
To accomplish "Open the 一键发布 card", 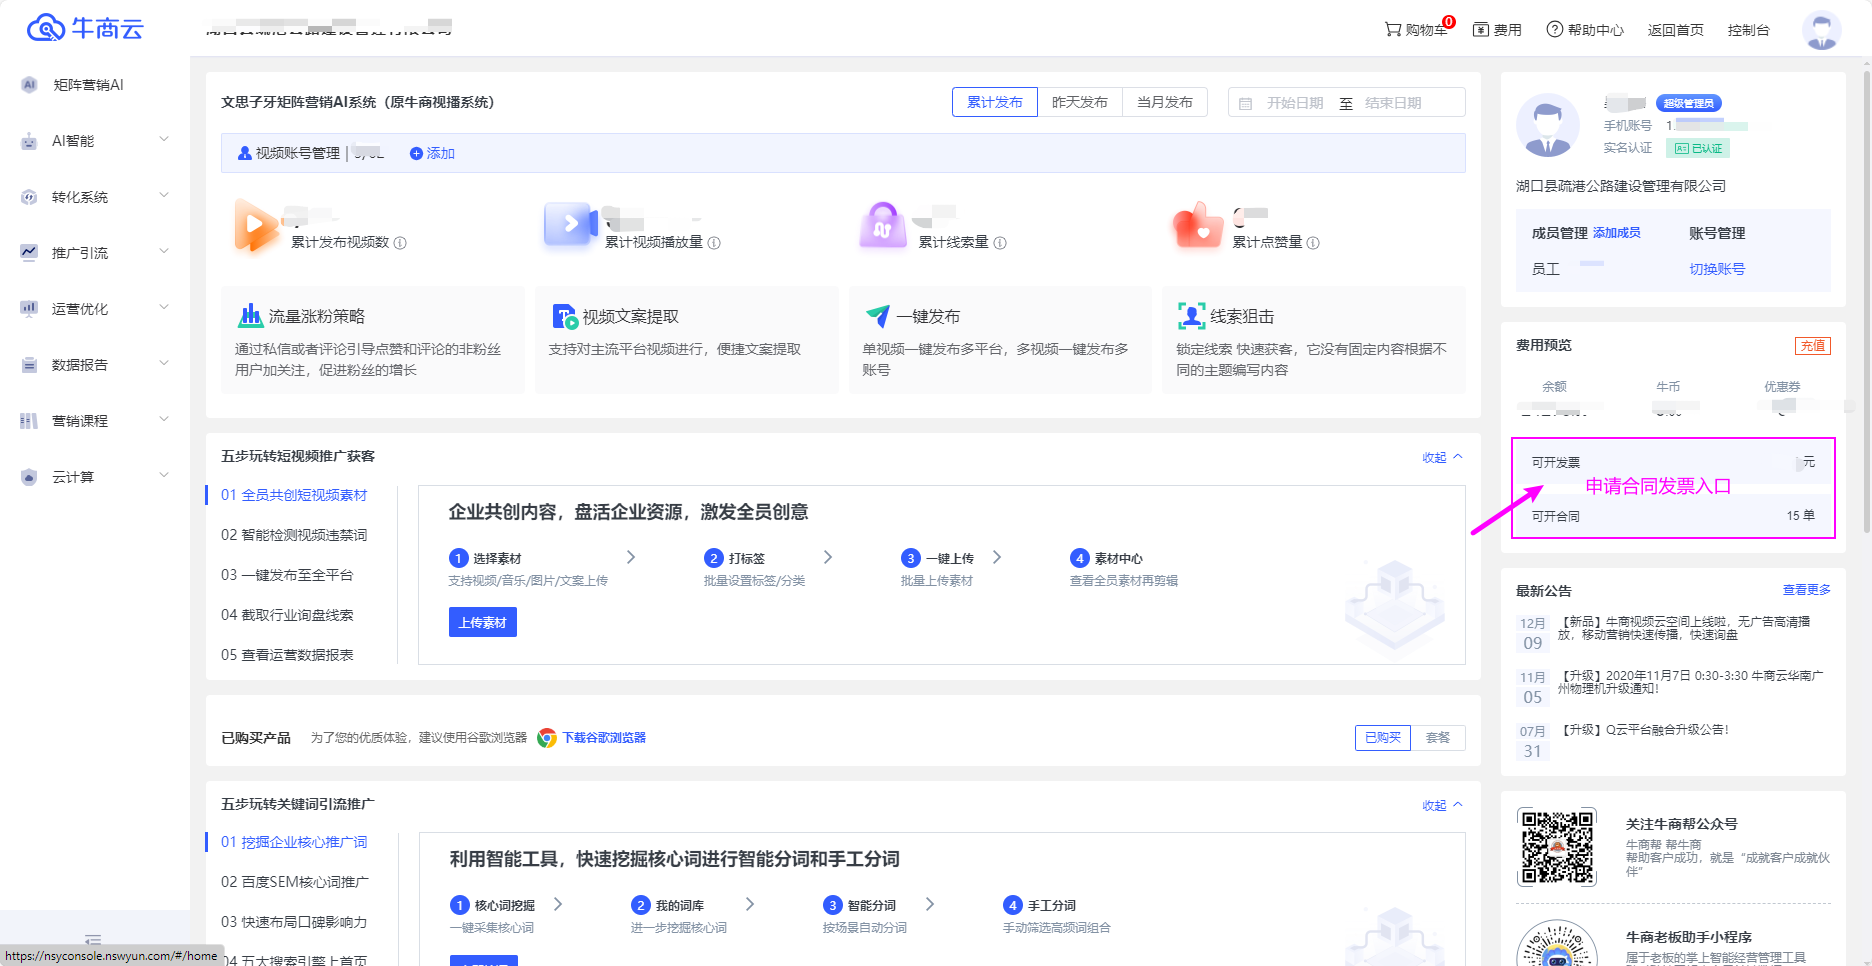I will tap(1000, 340).
